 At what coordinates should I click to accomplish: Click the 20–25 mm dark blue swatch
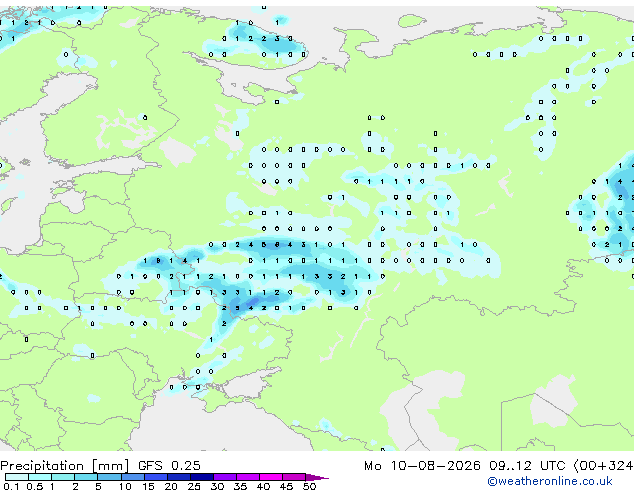tap(179, 477)
